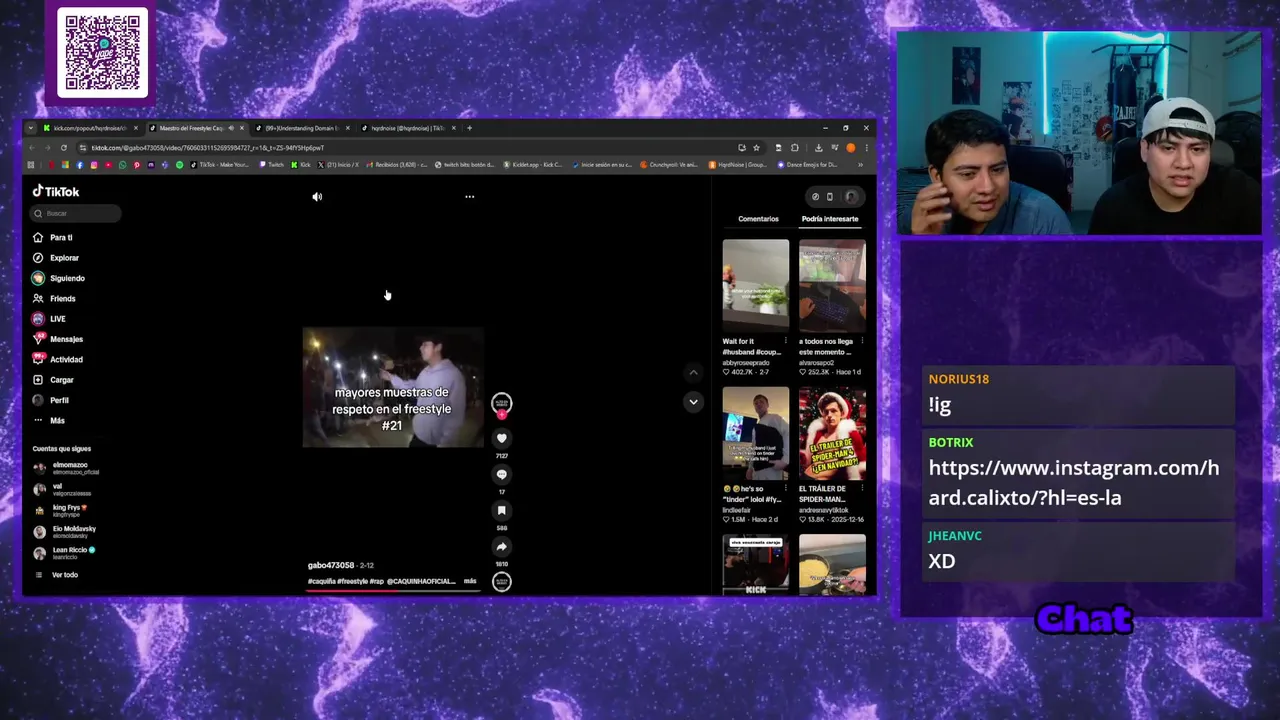The image size is (1280, 720).
Task: Open Twitch bookmark in bookmarks bar
Action: pos(270,165)
